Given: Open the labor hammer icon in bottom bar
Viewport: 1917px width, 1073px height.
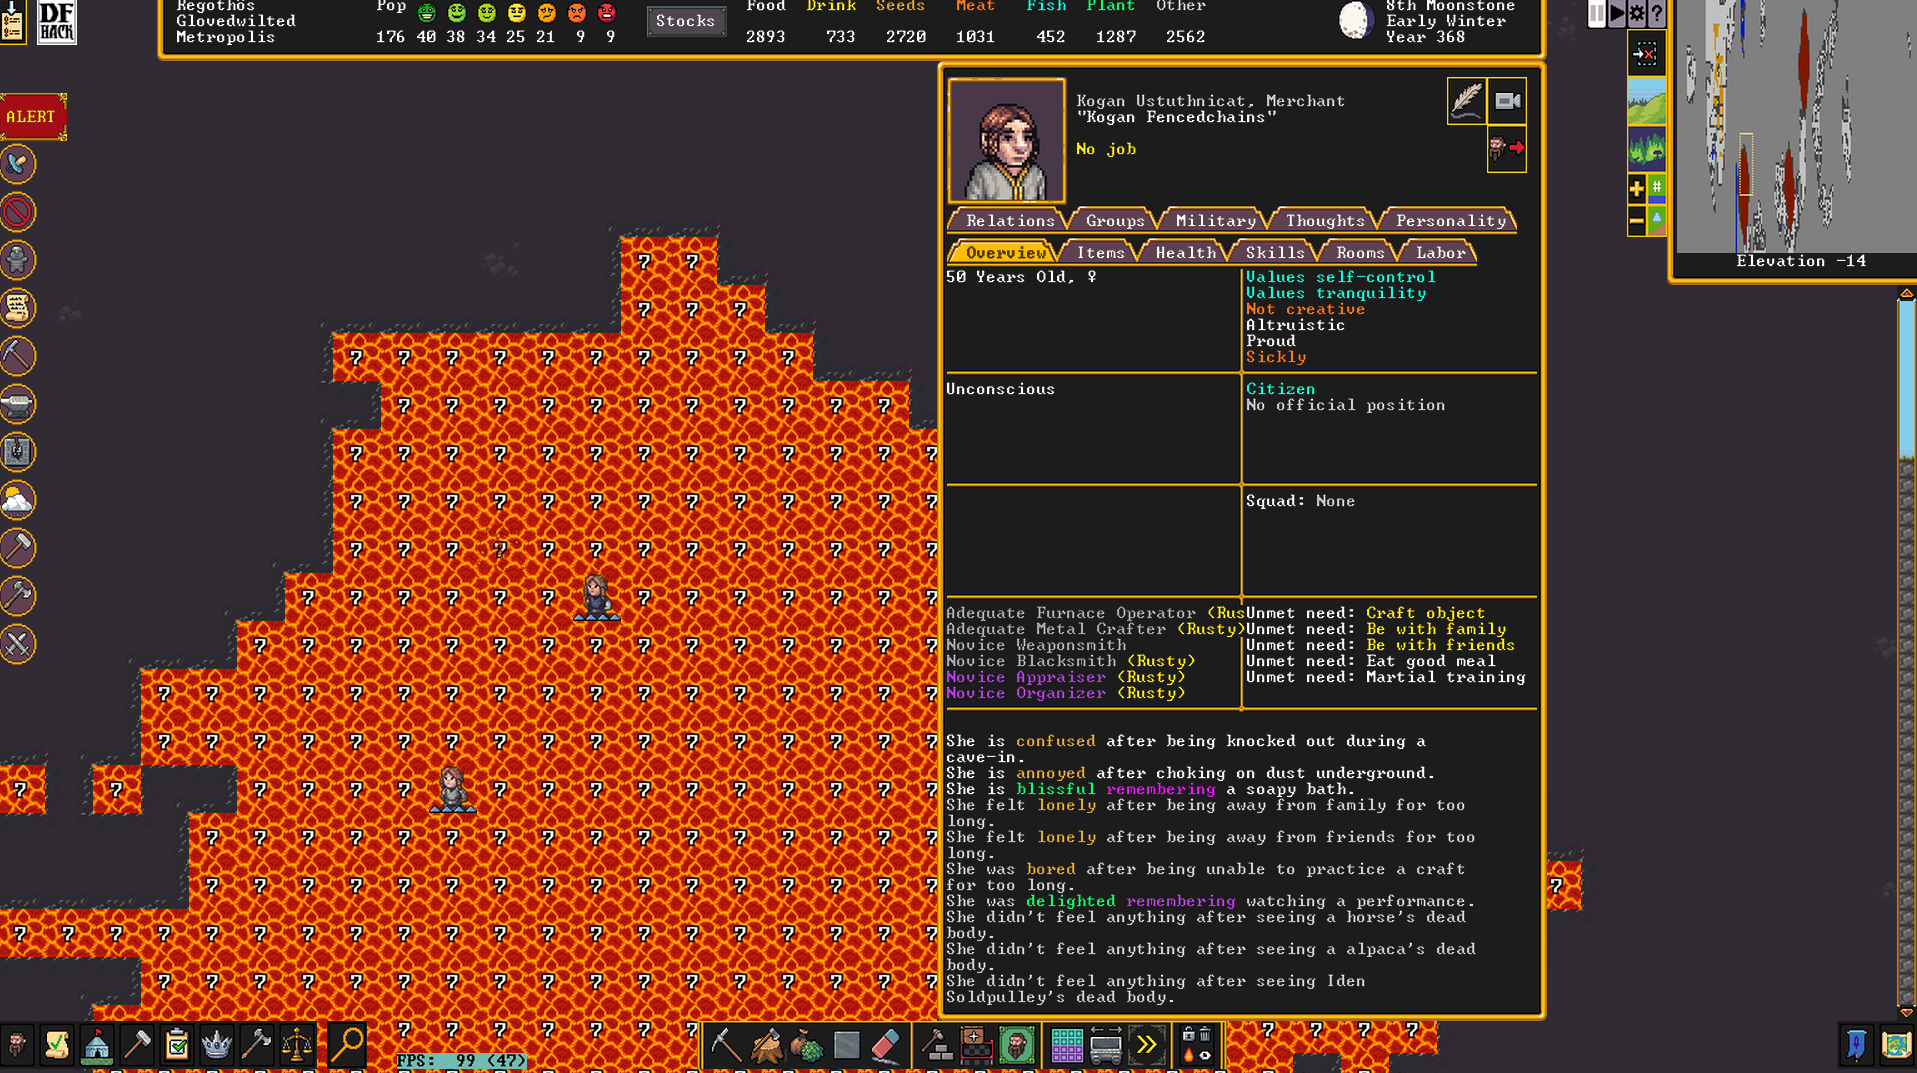Looking at the screenshot, I should pos(137,1045).
